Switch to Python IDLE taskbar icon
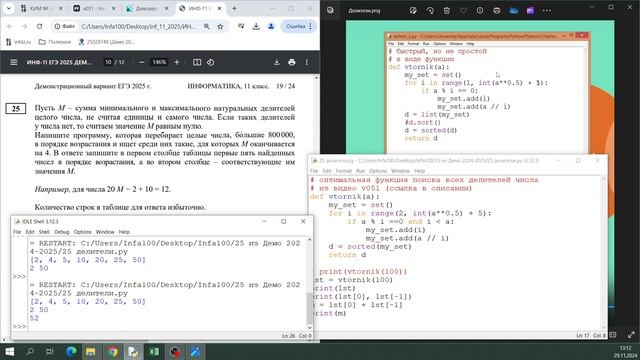 tap(133, 351)
